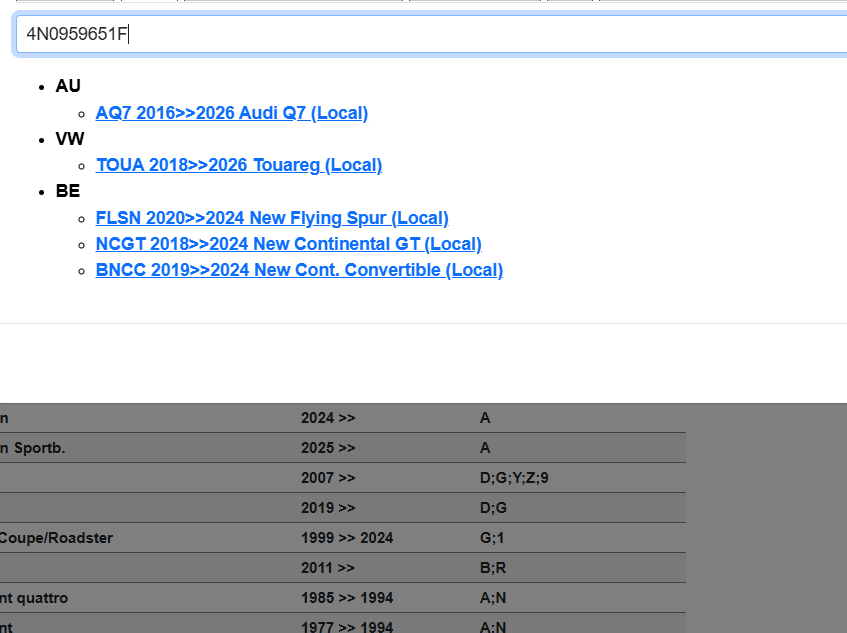This screenshot has height=633, width=847.
Task: Select the 2007 >> year cell
Action: click(x=328, y=478)
